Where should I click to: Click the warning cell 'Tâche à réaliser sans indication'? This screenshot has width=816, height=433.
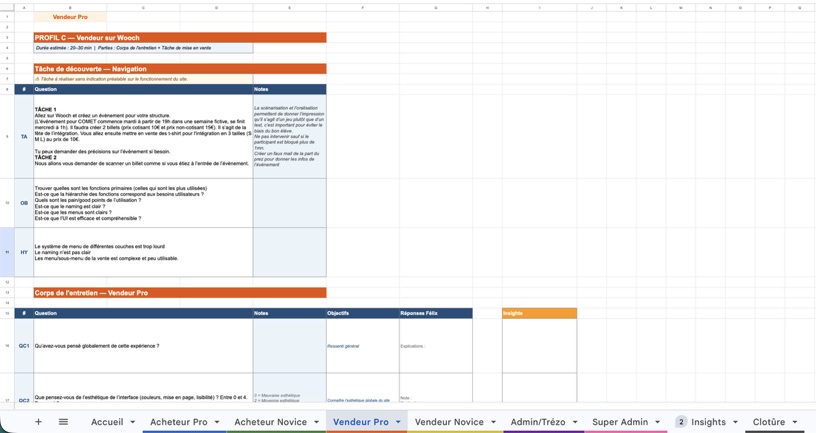[x=143, y=79]
